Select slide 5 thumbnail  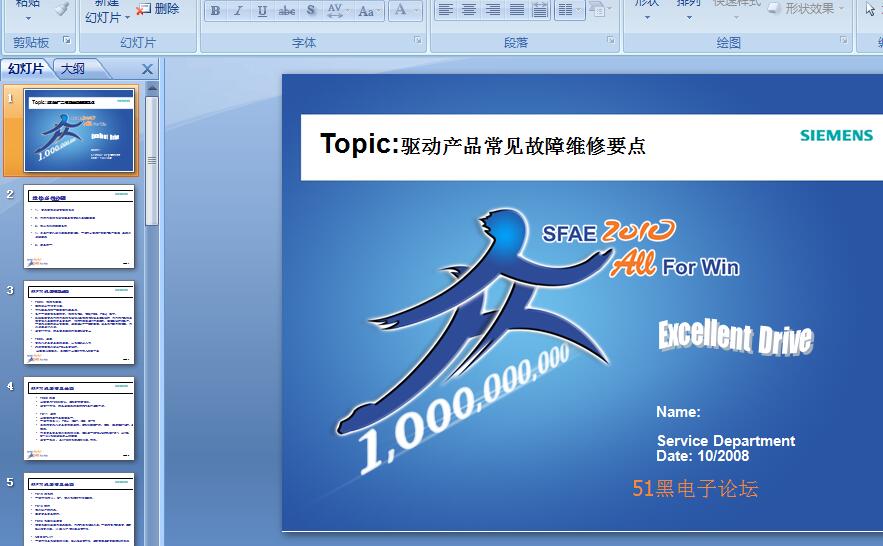coord(79,509)
